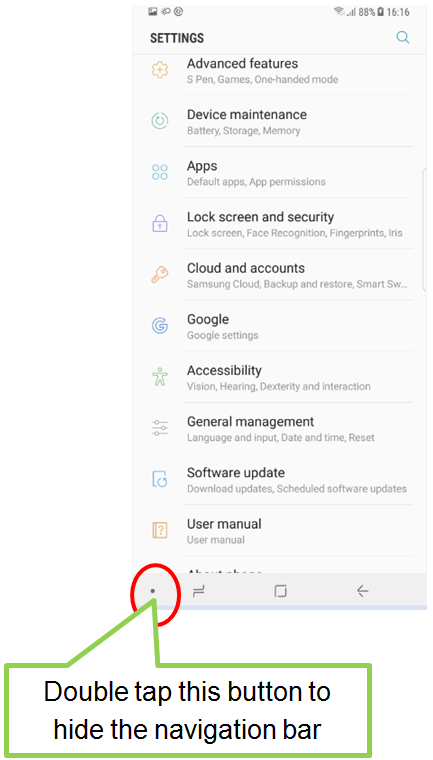Tap the Lock screen padlock icon
Viewport: 433px width, 760px height.
(160, 223)
